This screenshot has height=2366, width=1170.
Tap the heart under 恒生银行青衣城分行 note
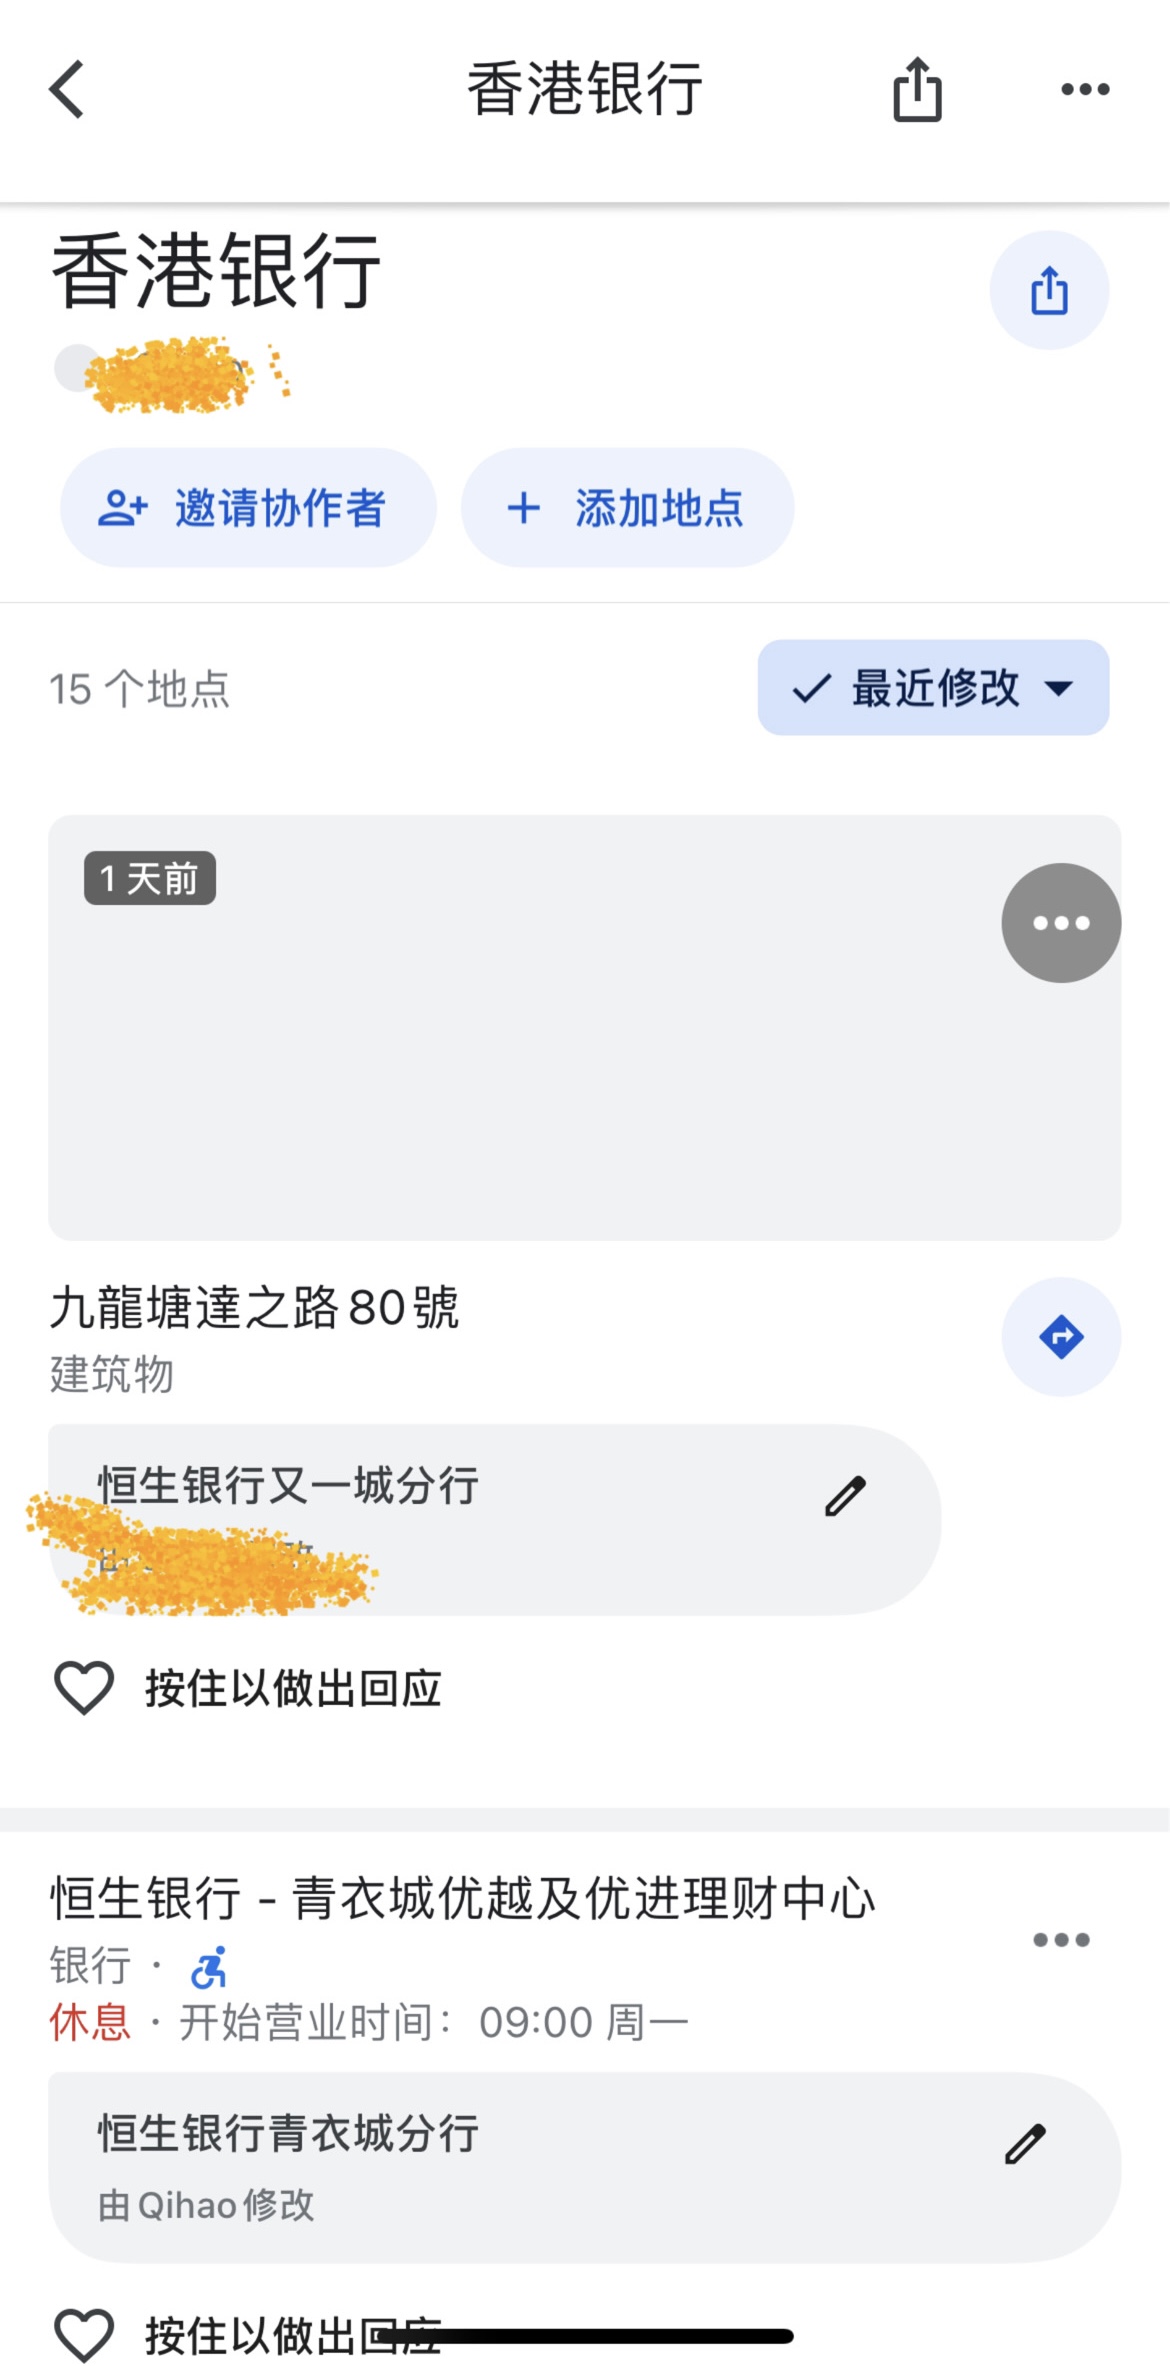pyautogui.click(x=84, y=2335)
